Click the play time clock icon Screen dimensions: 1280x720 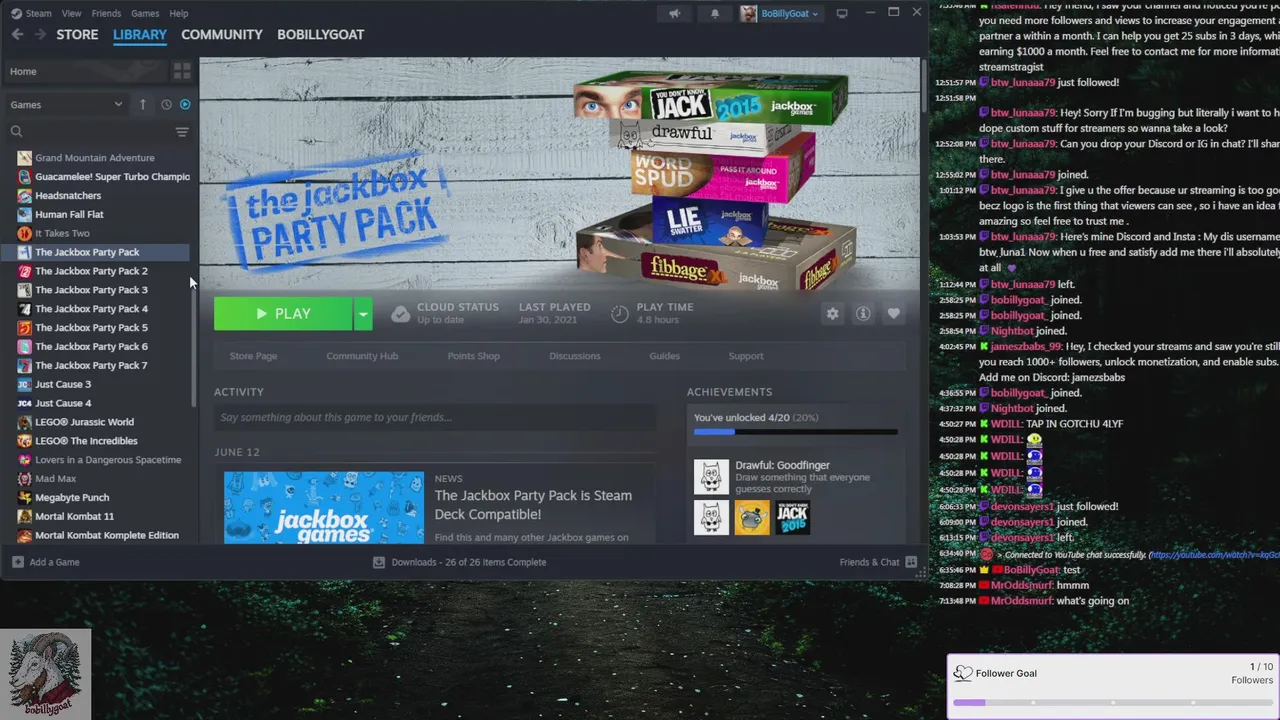coord(620,314)
